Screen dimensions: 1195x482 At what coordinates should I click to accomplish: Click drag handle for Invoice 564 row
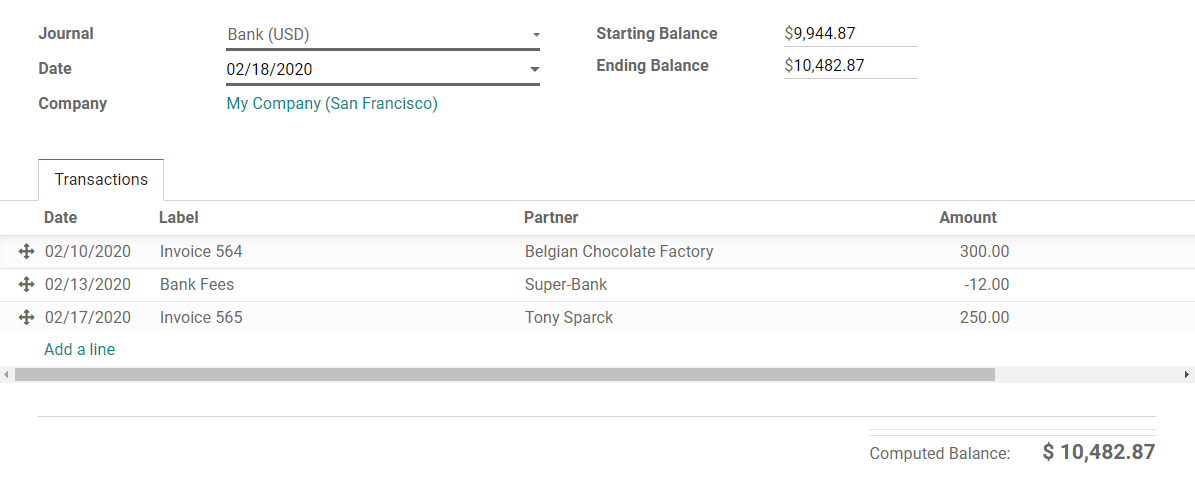(x=27, y=252)
